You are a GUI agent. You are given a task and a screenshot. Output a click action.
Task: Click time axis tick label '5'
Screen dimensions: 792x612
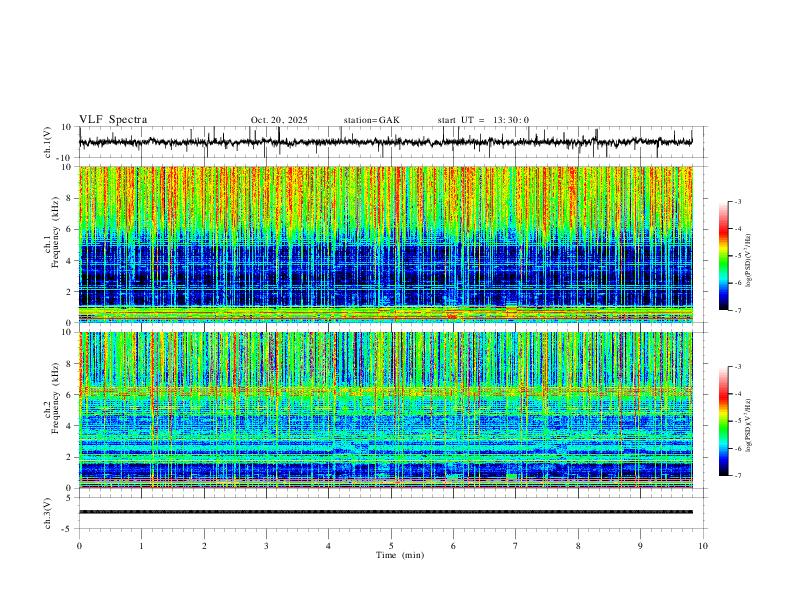(391, 546)
